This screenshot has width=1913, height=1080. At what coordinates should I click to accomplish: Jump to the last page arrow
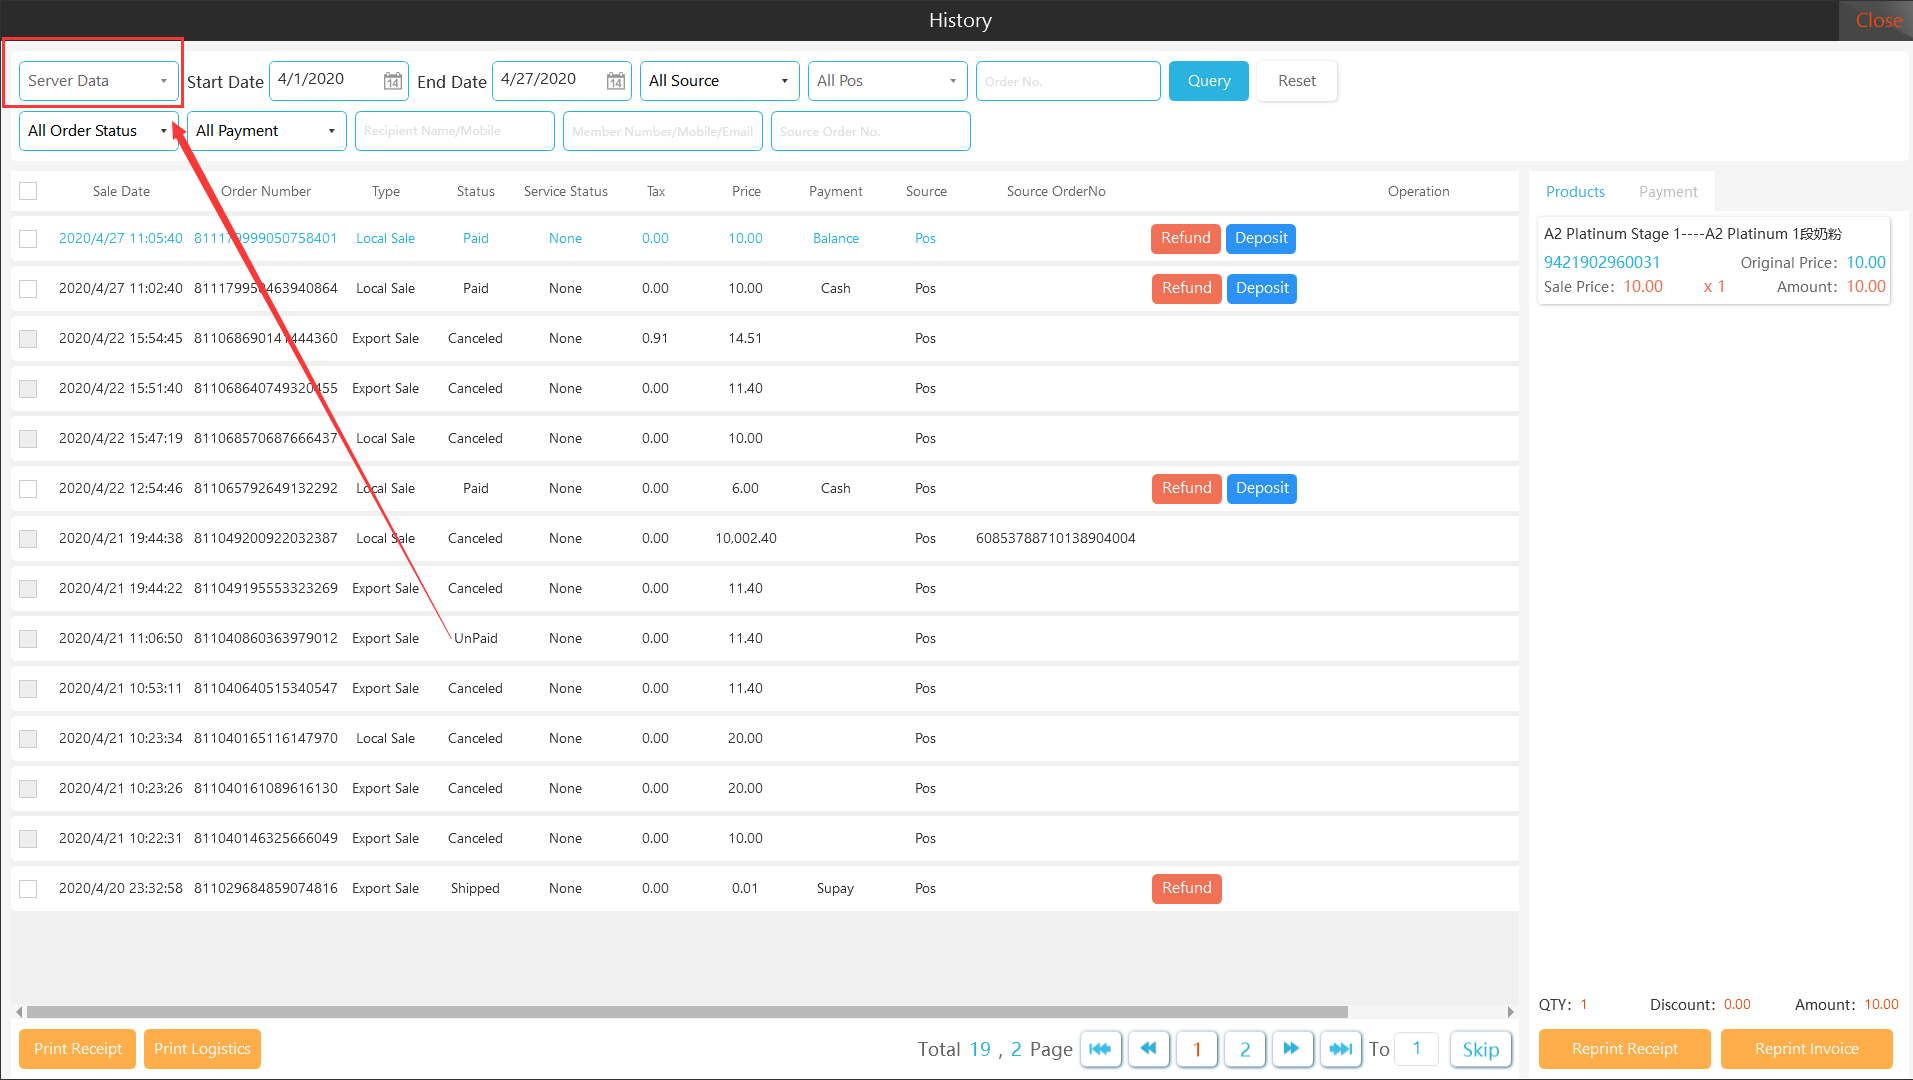point(1340,1049)
